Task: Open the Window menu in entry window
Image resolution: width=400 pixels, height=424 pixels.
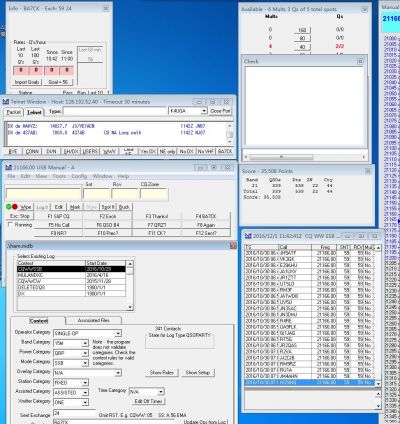Action: 102,176
